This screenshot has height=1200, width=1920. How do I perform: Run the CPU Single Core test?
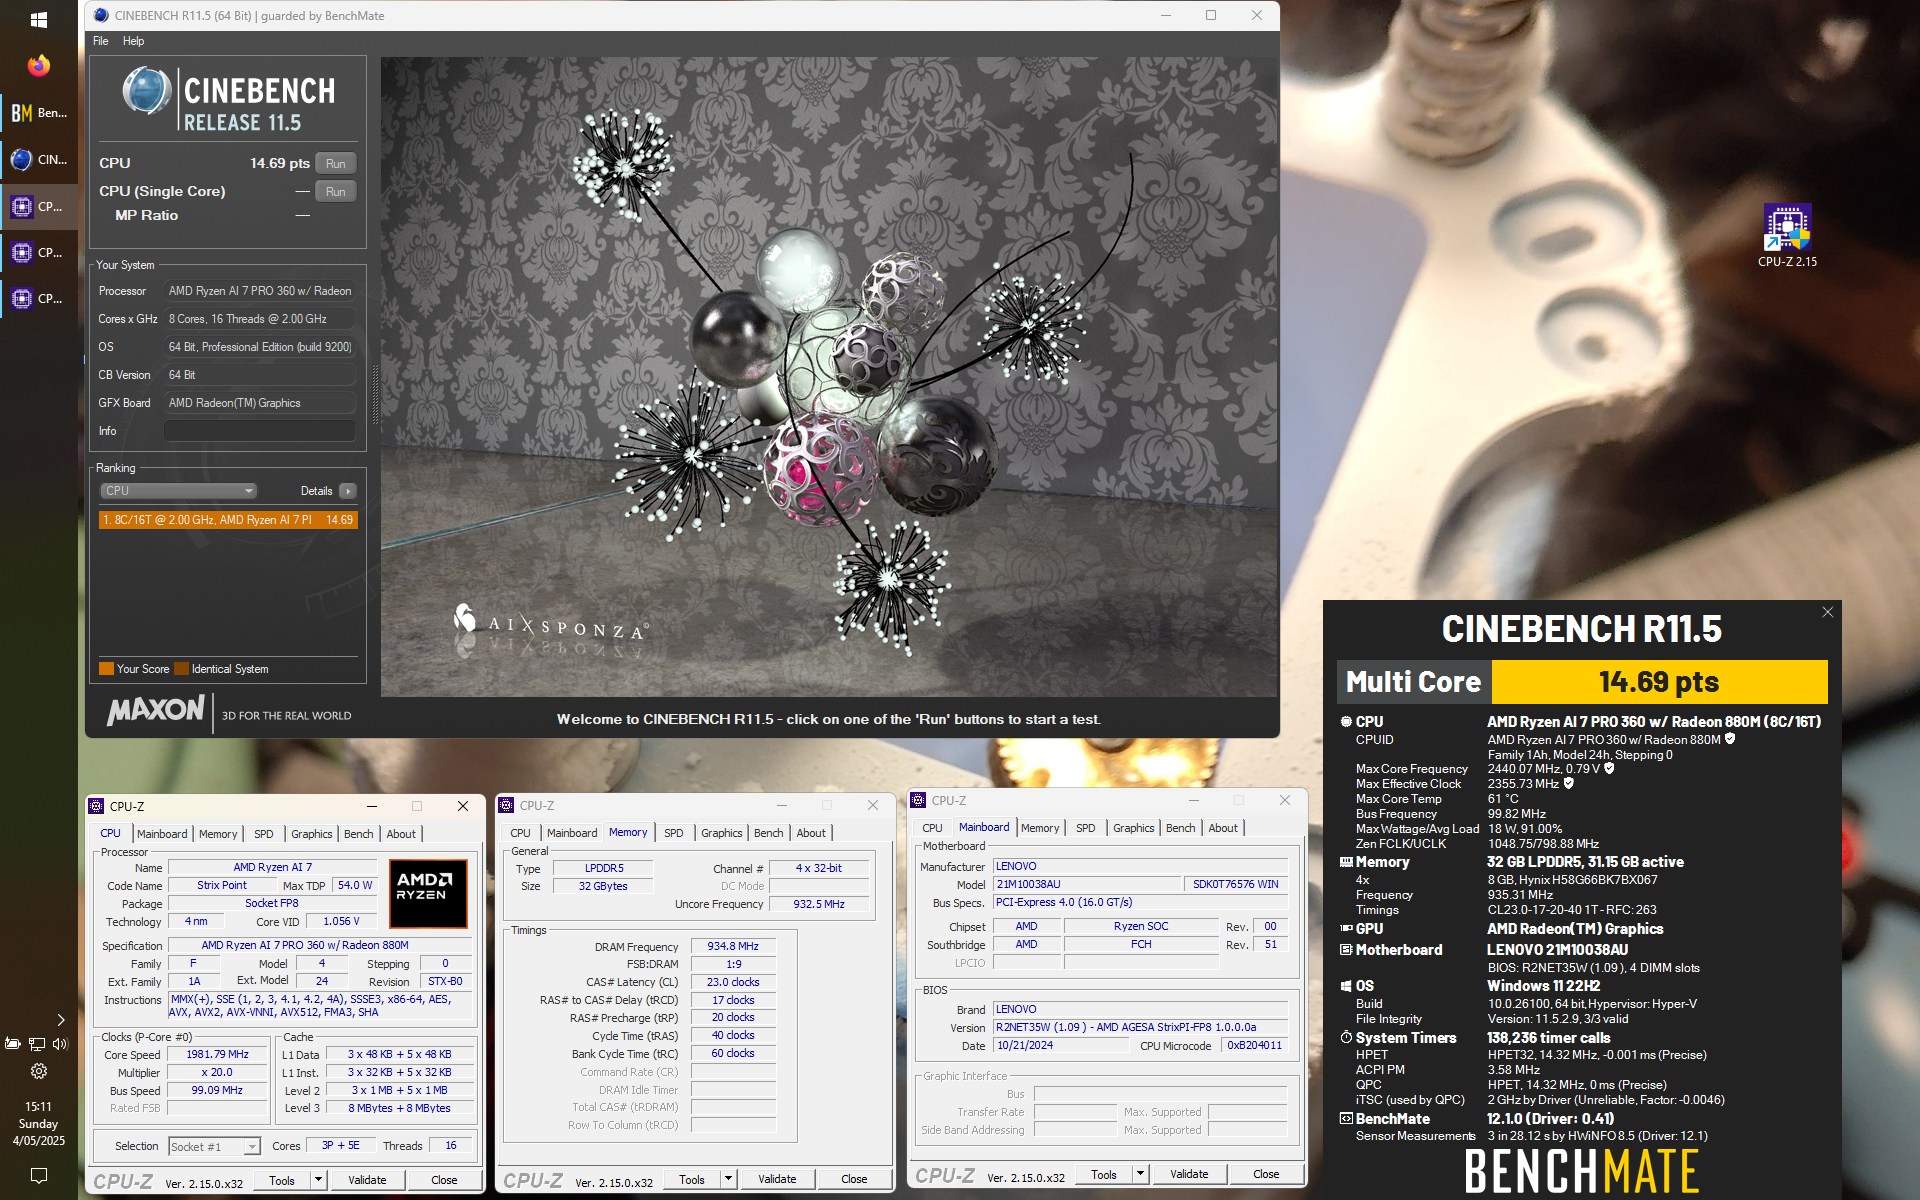coord(336,191)
